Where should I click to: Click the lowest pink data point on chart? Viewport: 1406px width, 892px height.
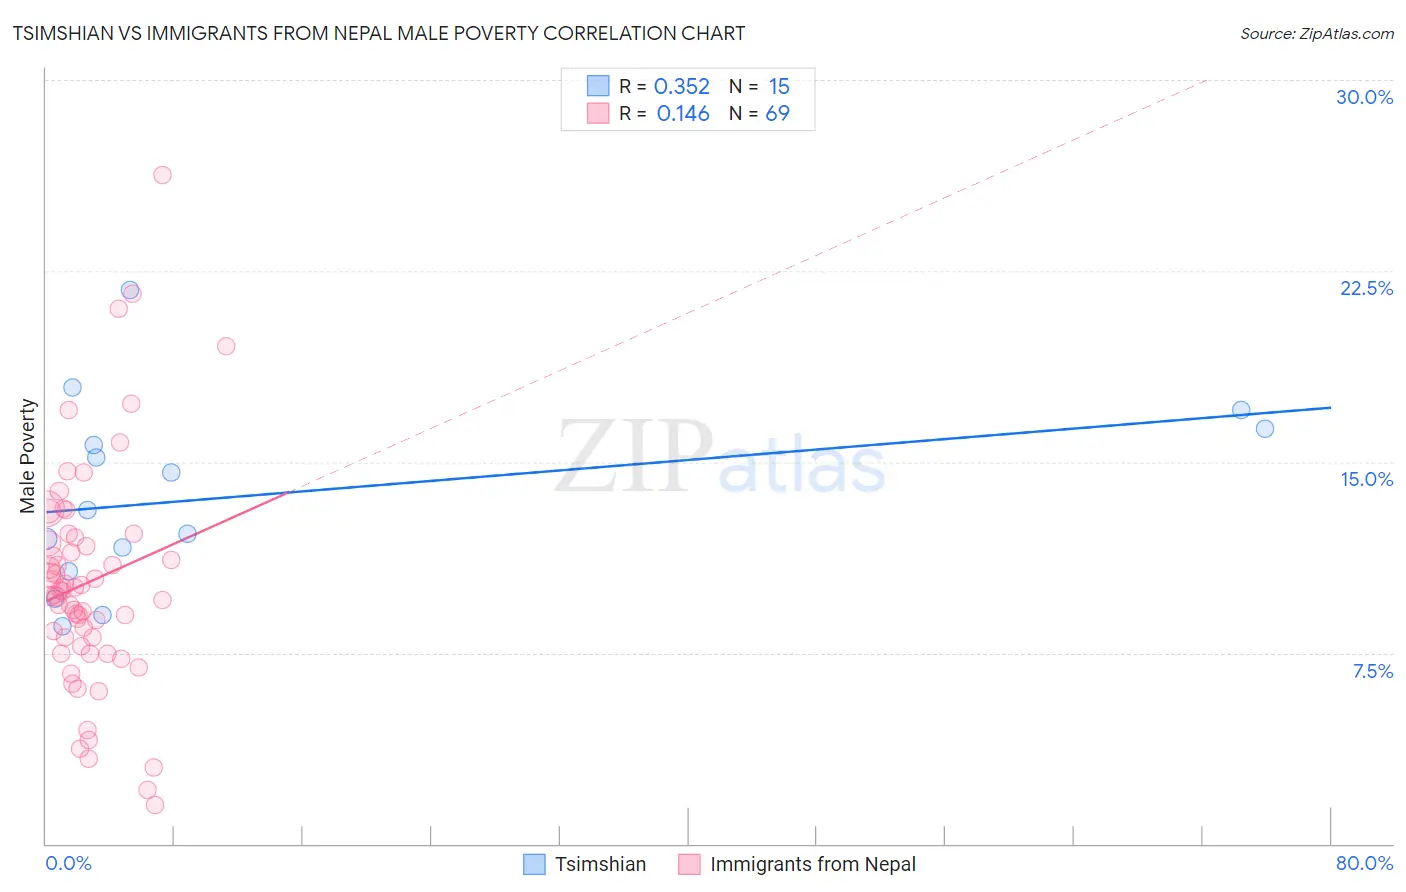coord(155,805)
